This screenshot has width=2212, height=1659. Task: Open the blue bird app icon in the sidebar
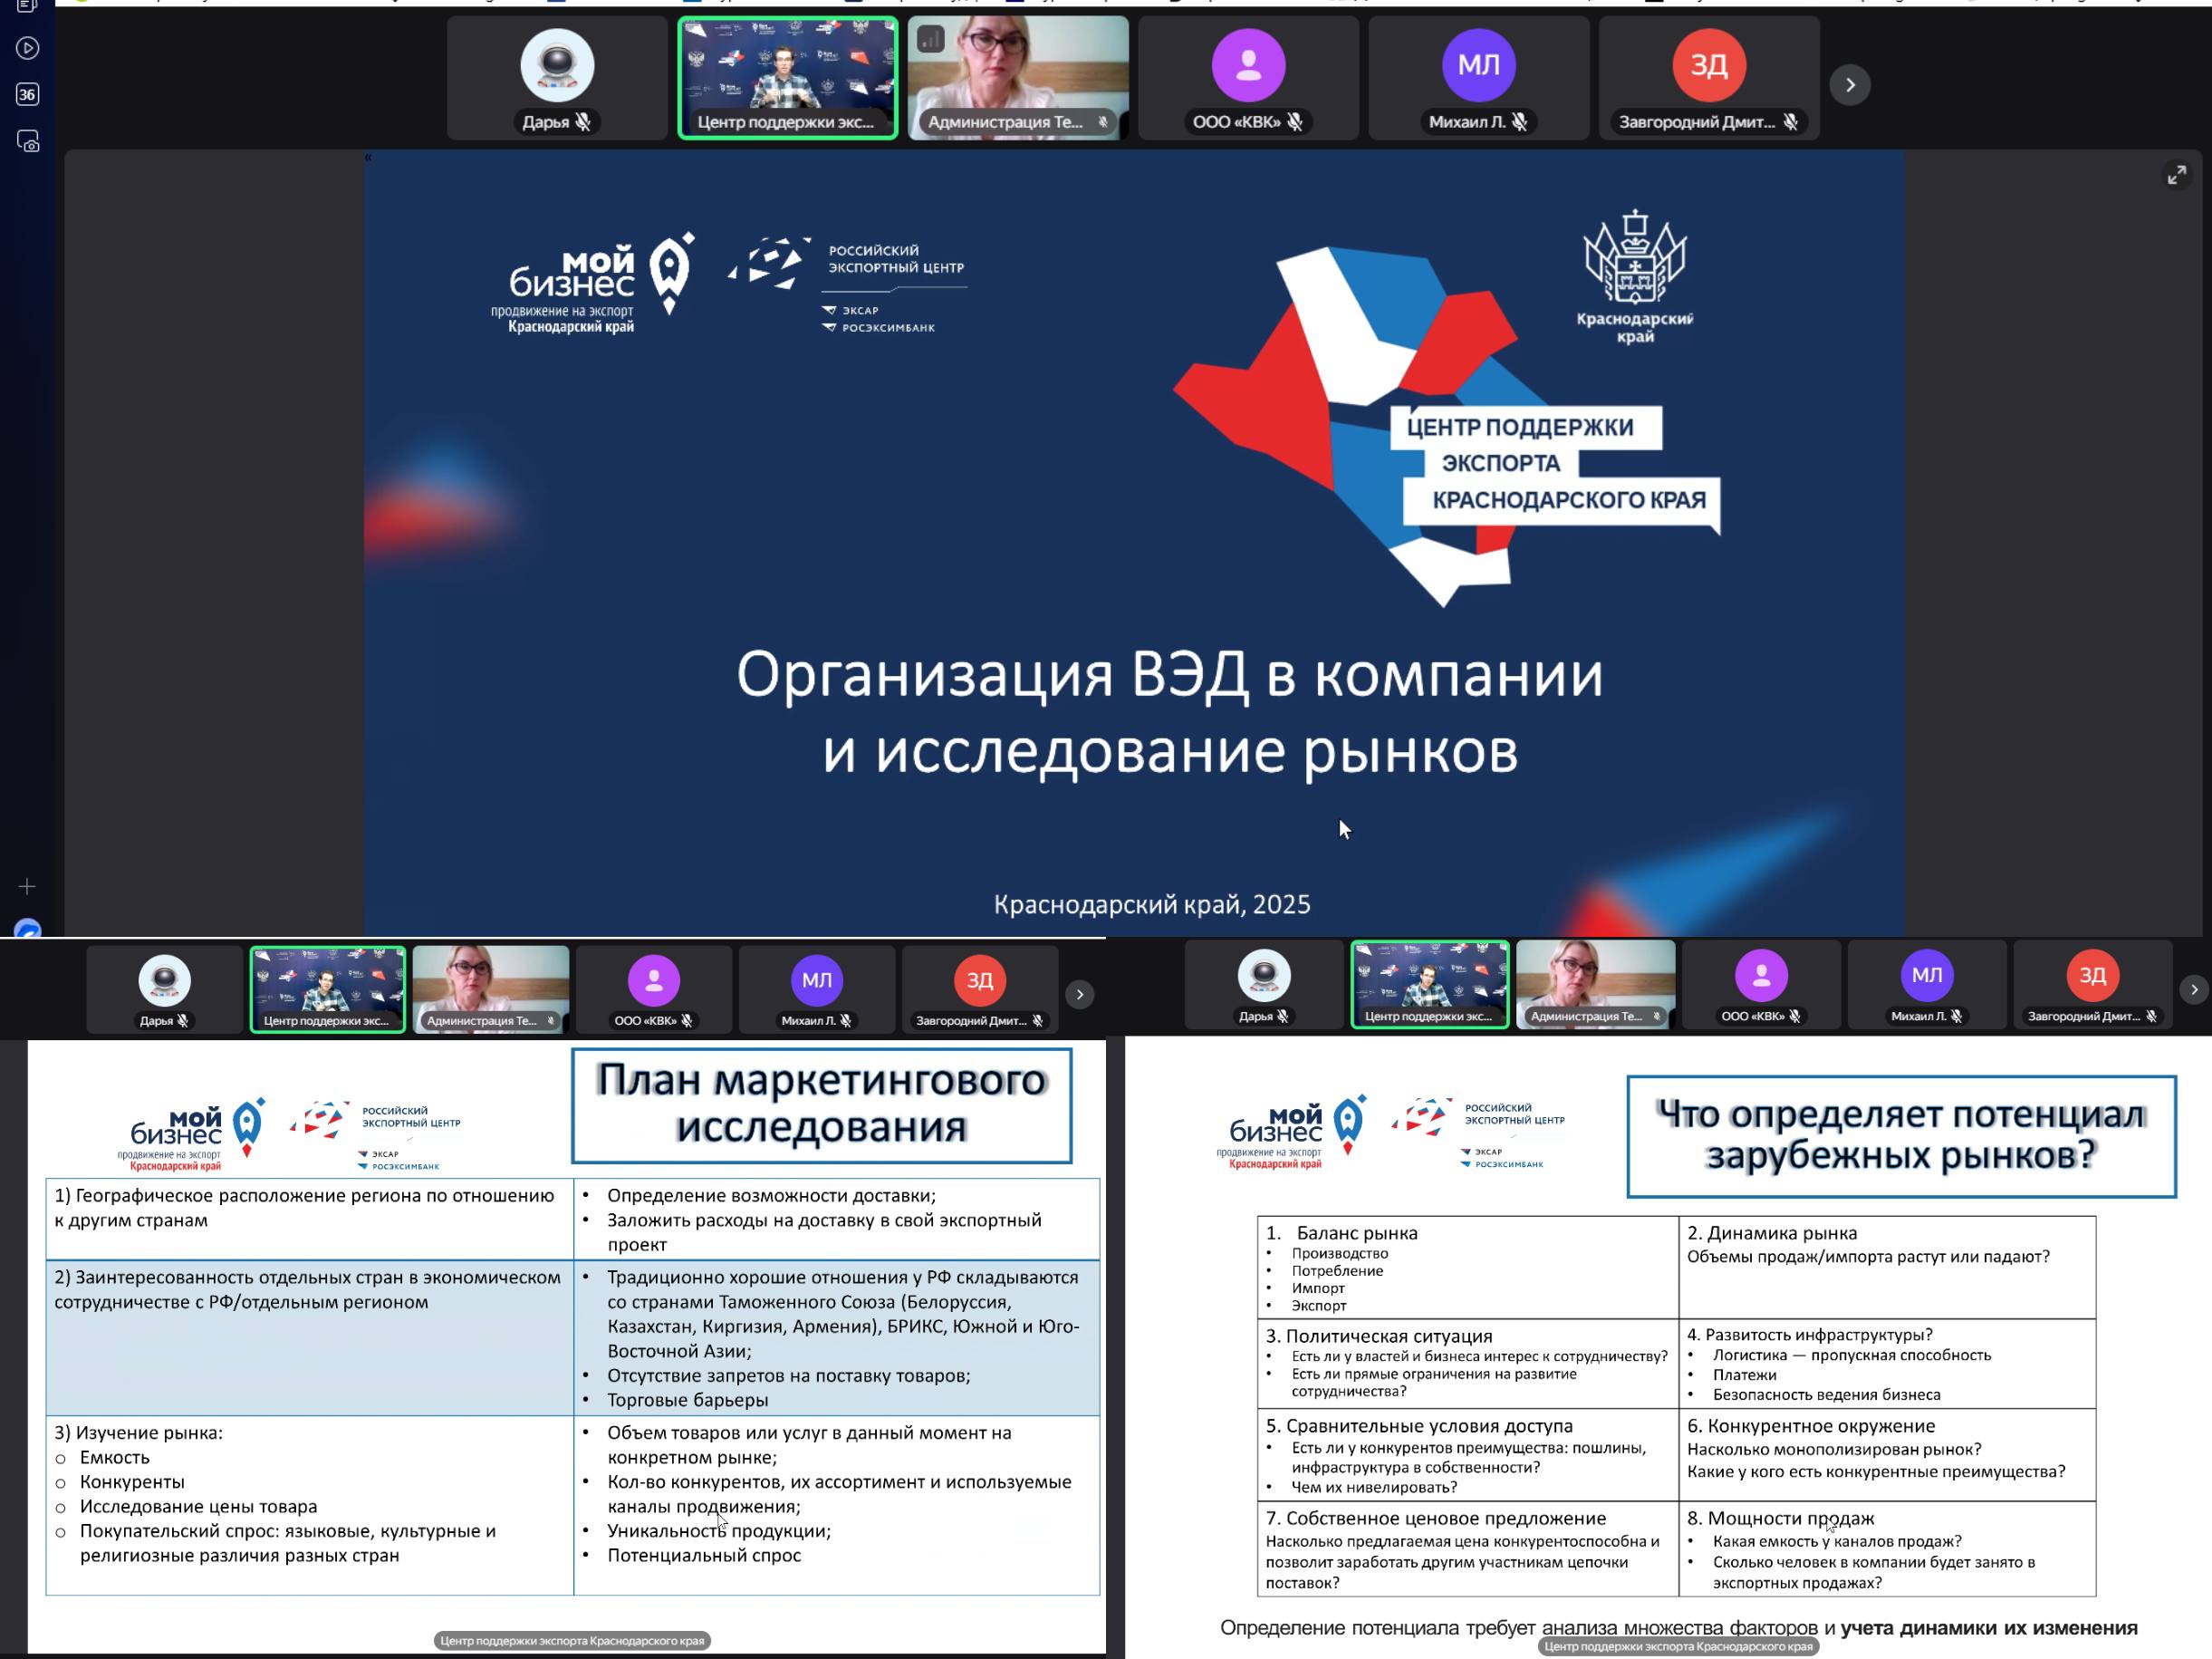coord(28,929)
